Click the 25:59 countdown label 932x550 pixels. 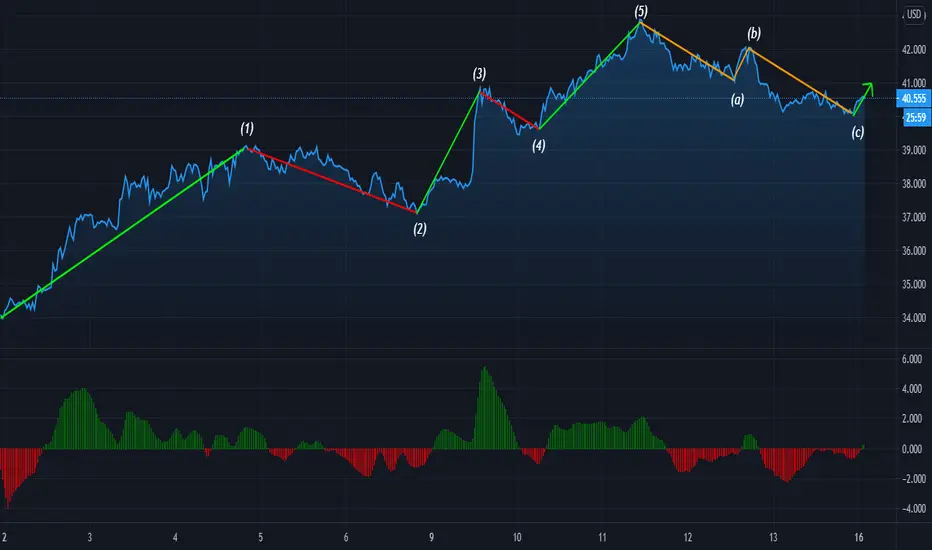pos(916,117)
